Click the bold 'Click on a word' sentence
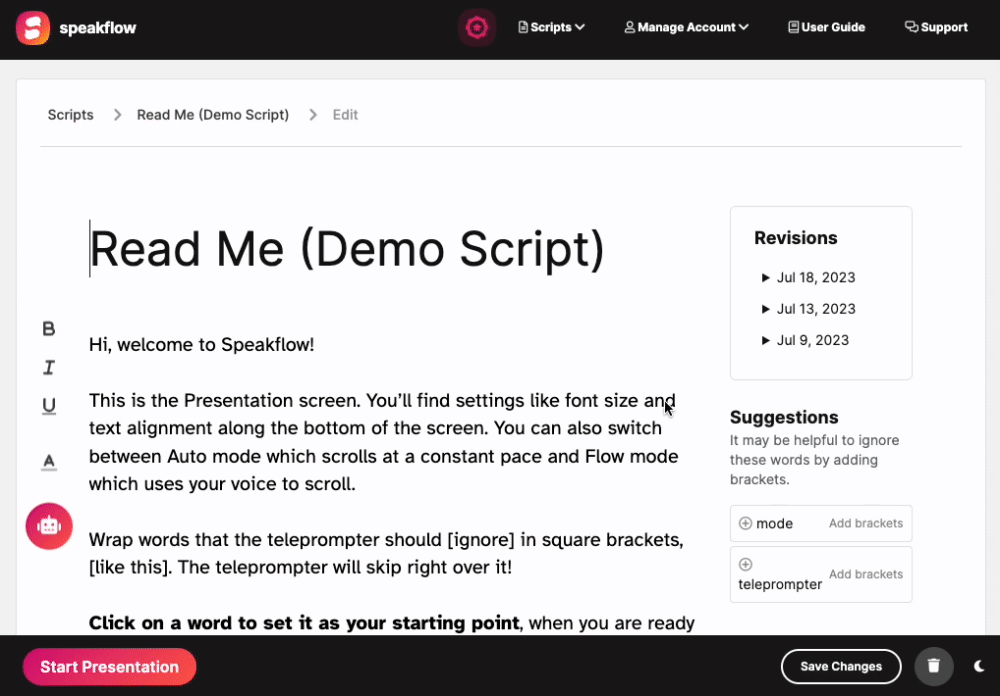Screen dimensions: 1000x696 [304, 623]
